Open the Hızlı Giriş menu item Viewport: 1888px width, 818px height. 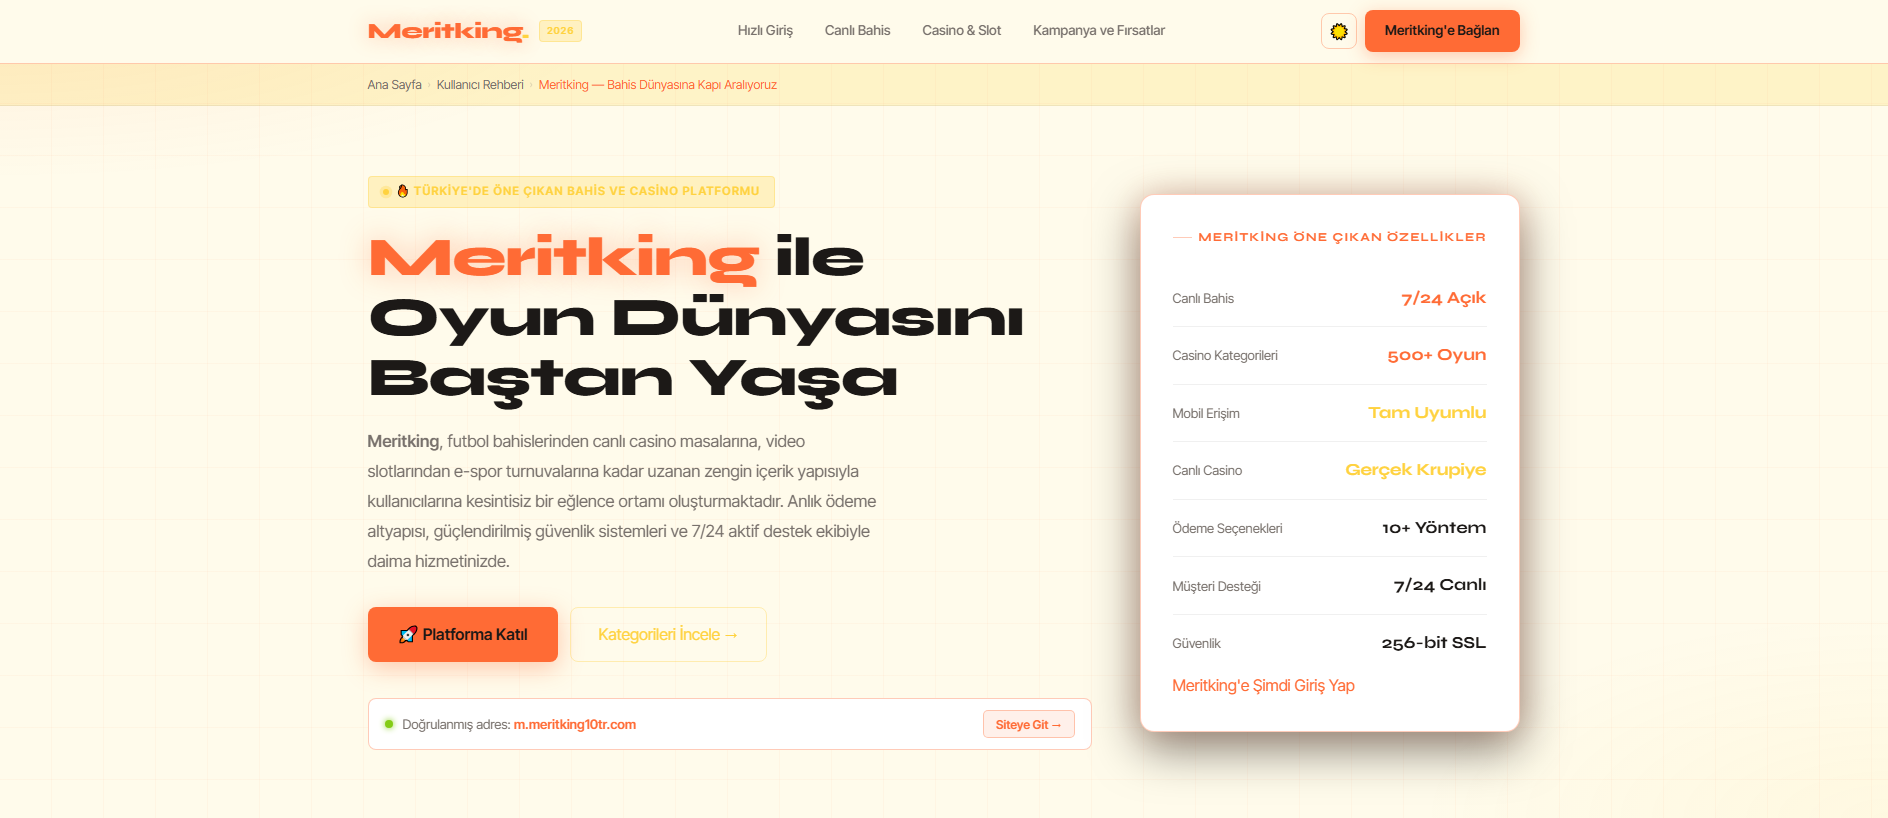coord(765,31)
